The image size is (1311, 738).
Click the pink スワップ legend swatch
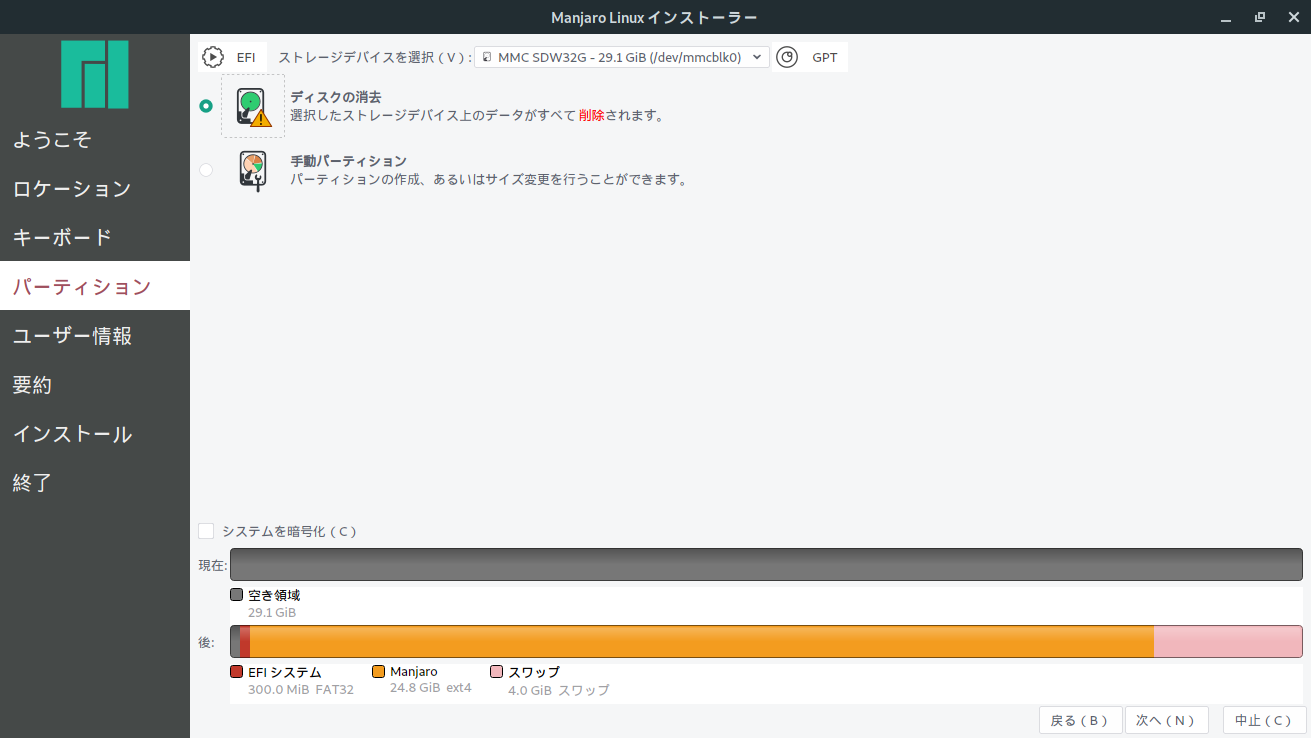497,672
